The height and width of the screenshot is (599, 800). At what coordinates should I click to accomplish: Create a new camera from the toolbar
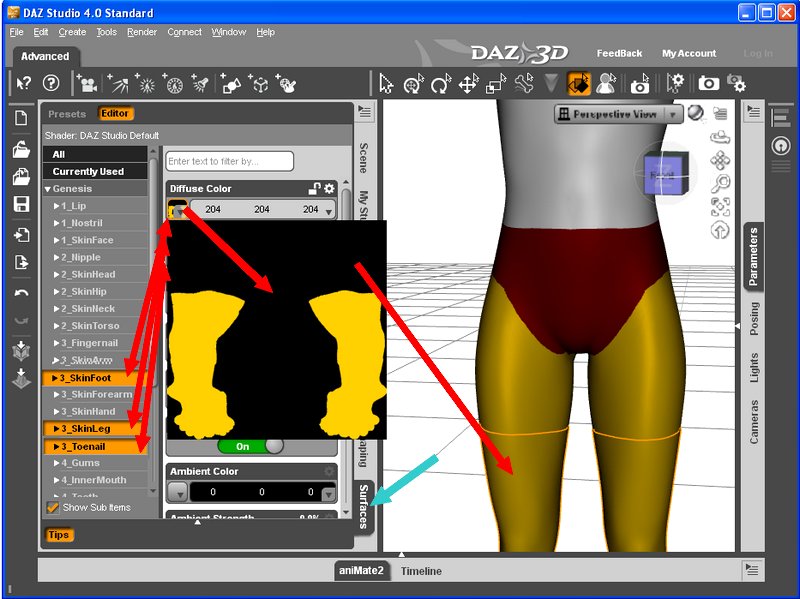coord(87,84)
